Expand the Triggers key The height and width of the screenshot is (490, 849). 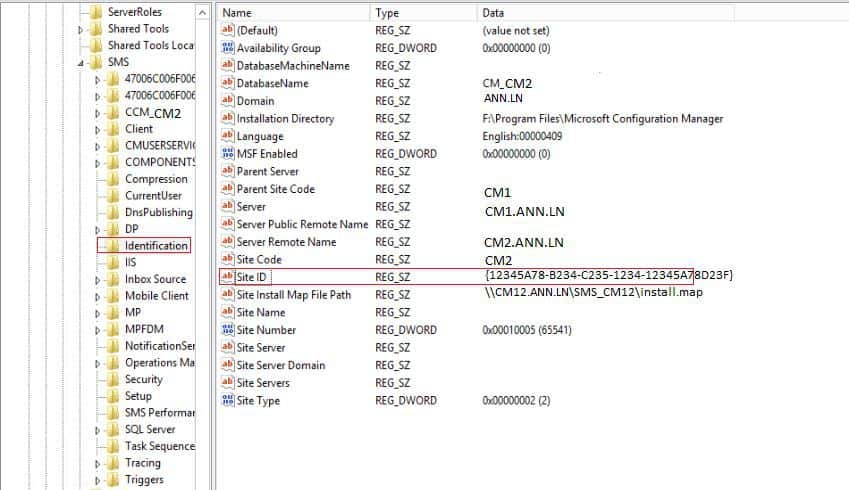coord(97,480)
